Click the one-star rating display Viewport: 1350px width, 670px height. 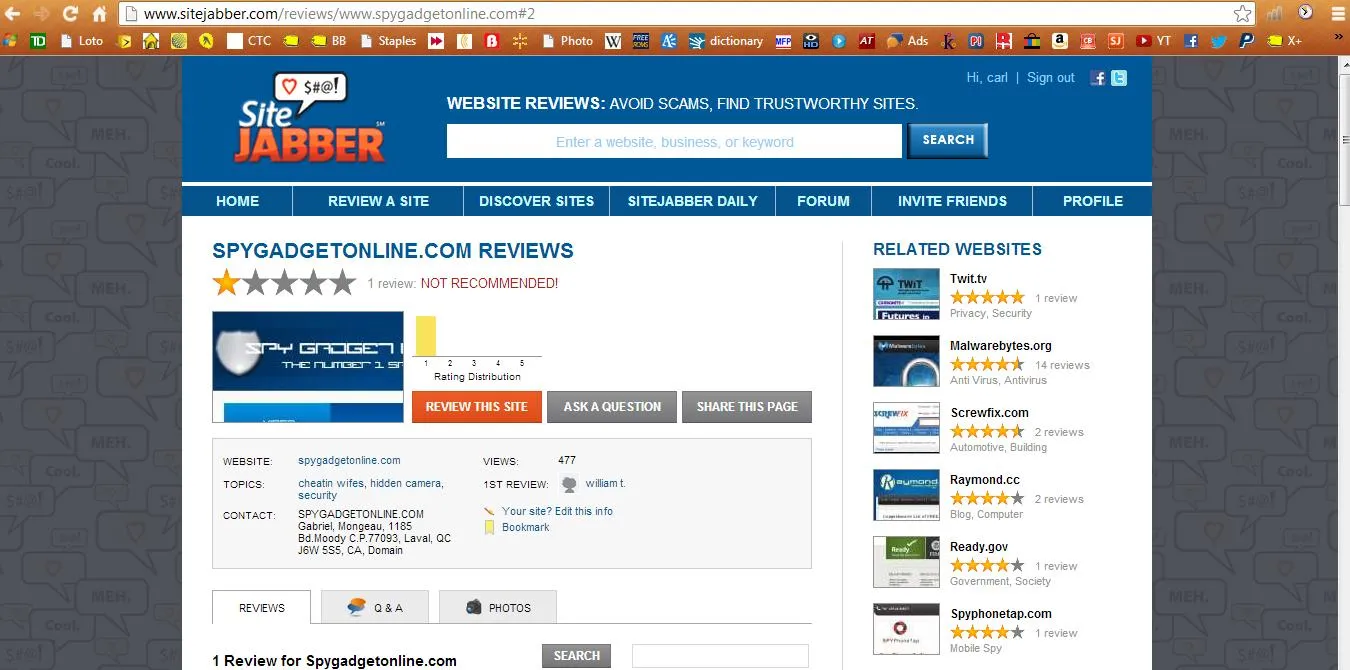[x=284, y=283]
